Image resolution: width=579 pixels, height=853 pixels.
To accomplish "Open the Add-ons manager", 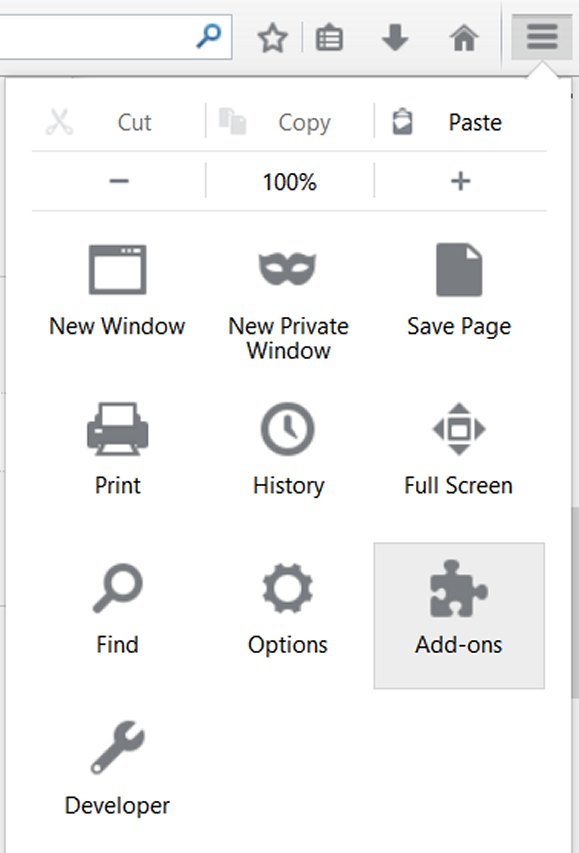I will (459, 615).
